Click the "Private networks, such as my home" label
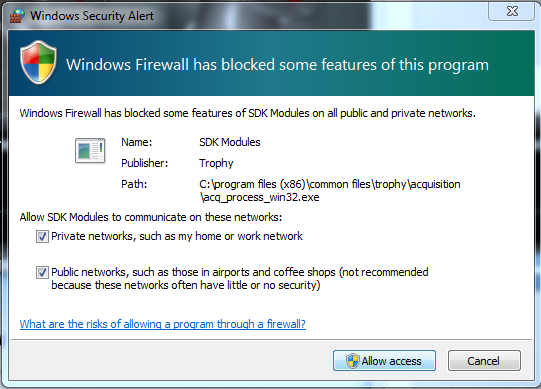 click(177, 236)
